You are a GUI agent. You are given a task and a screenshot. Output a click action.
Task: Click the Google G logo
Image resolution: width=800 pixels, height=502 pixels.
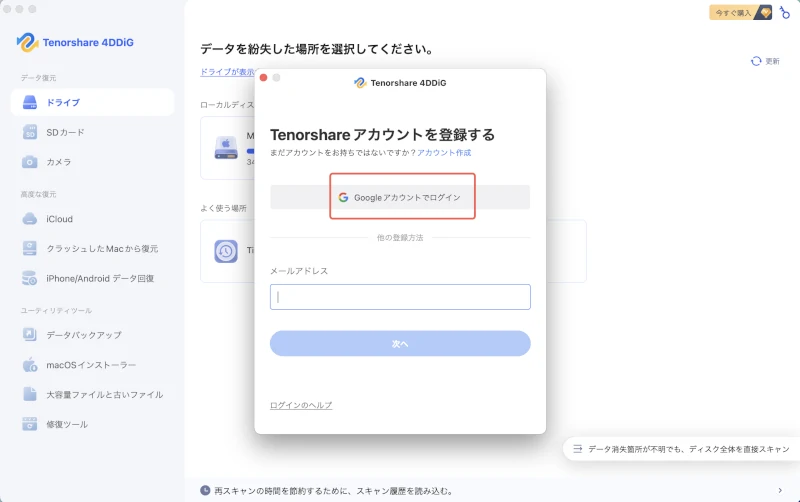coord(343,197)
